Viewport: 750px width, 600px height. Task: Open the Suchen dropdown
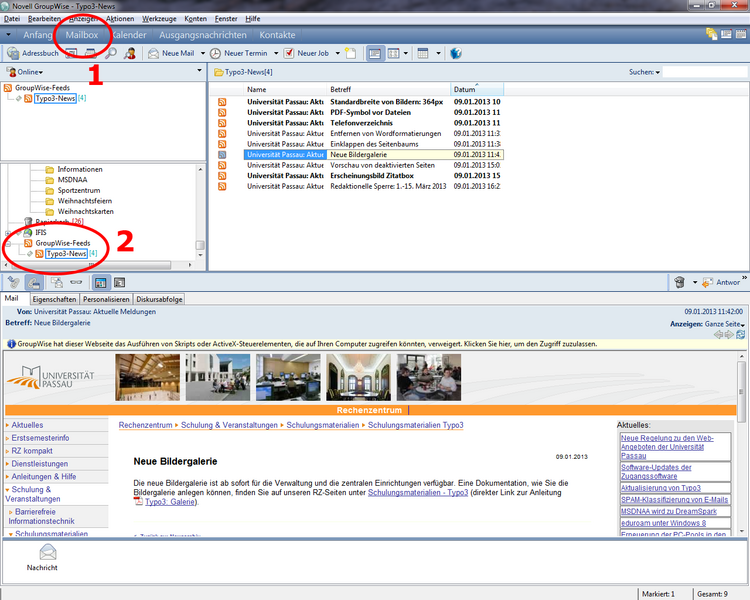[x=644, y=72]
